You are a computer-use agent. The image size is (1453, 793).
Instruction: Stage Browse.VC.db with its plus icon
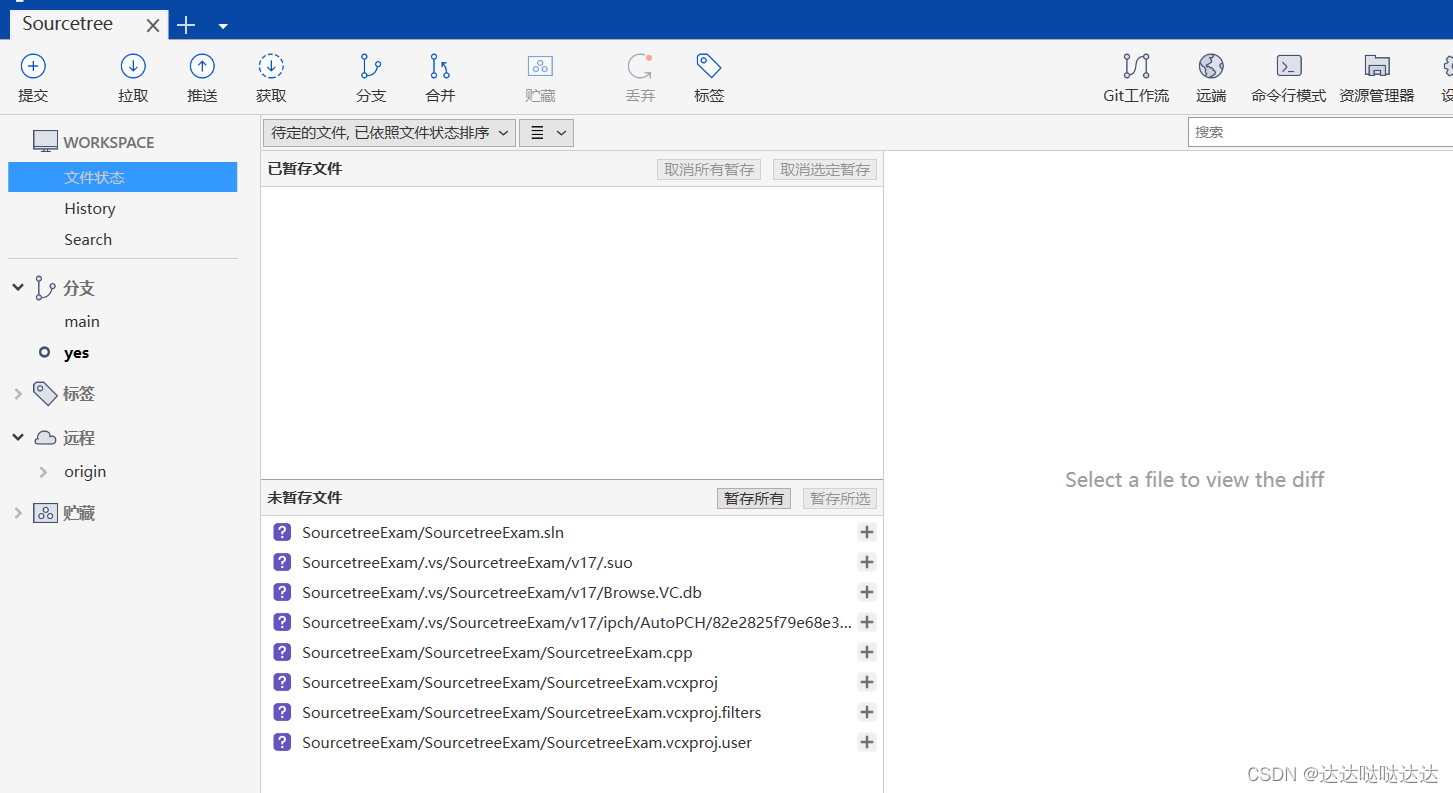(x=867, y=593)
